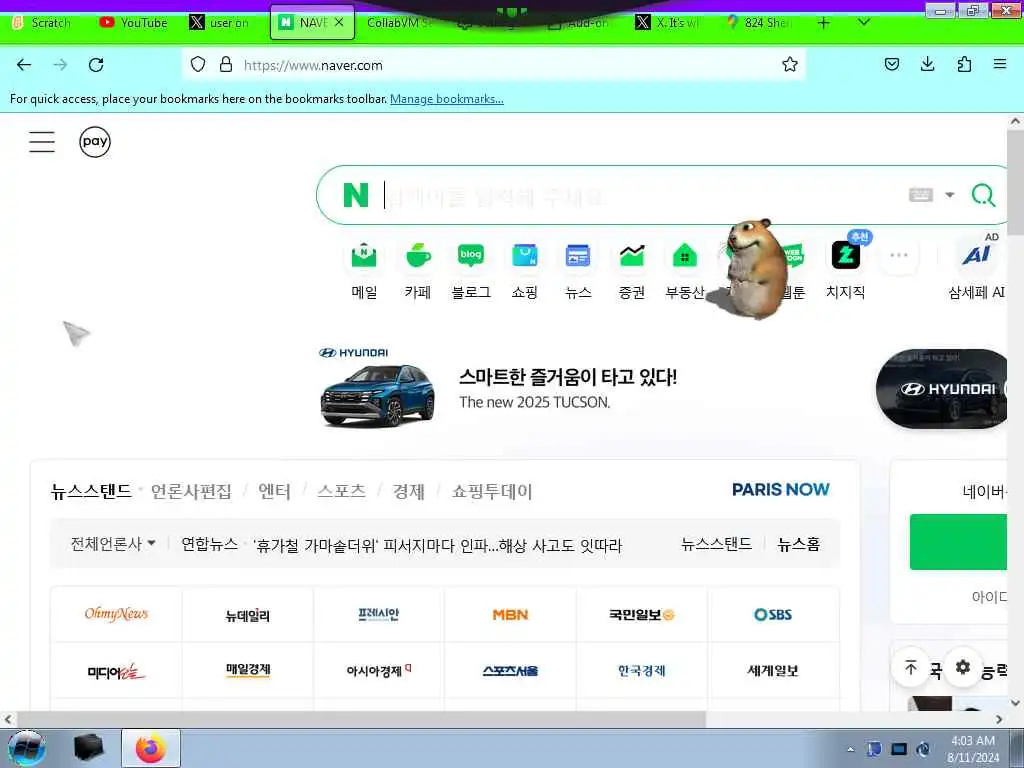This screenshot has width=1024, height=768.
Task: Open the Firefox downloads icon
Action: tap(927, 64)
